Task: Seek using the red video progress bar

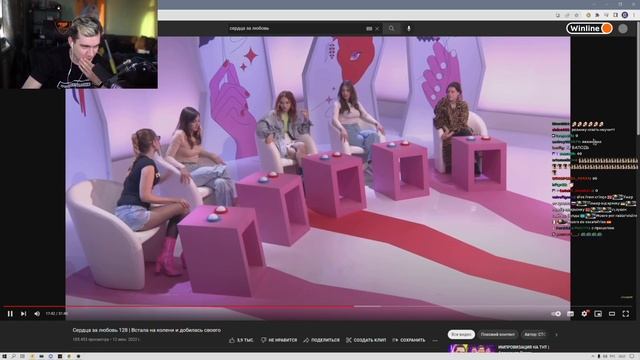Action: pyautogui.click(x=318, y=306)
